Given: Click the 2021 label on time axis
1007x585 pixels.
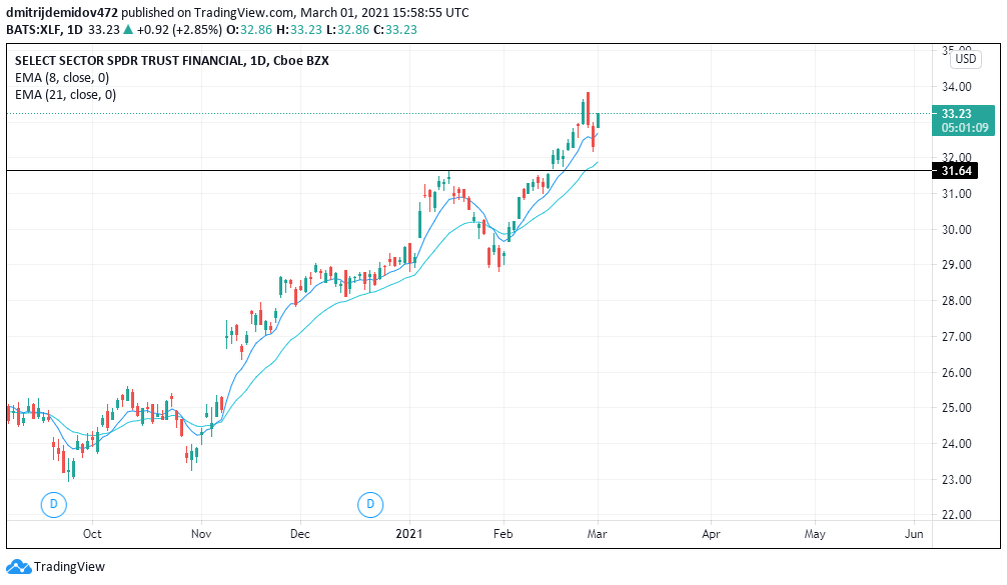Looking at the screenshot, I should [409, 534].
